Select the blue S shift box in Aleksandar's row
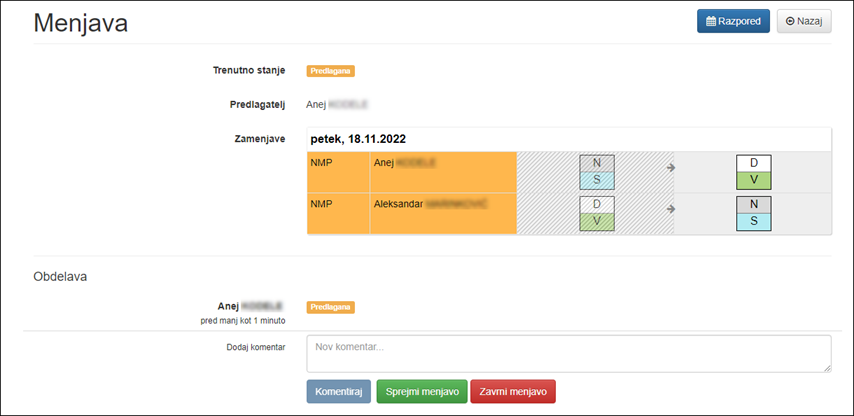 (753, 221)
